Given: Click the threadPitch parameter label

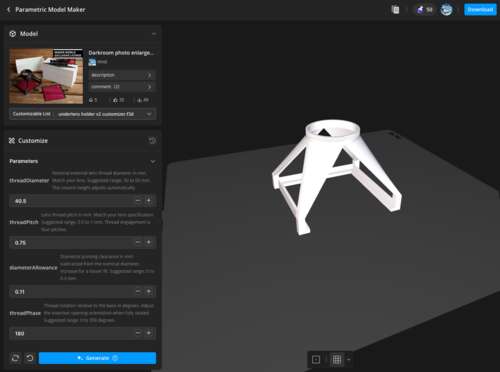Looking at the screenshot, I should click(24, 222).
